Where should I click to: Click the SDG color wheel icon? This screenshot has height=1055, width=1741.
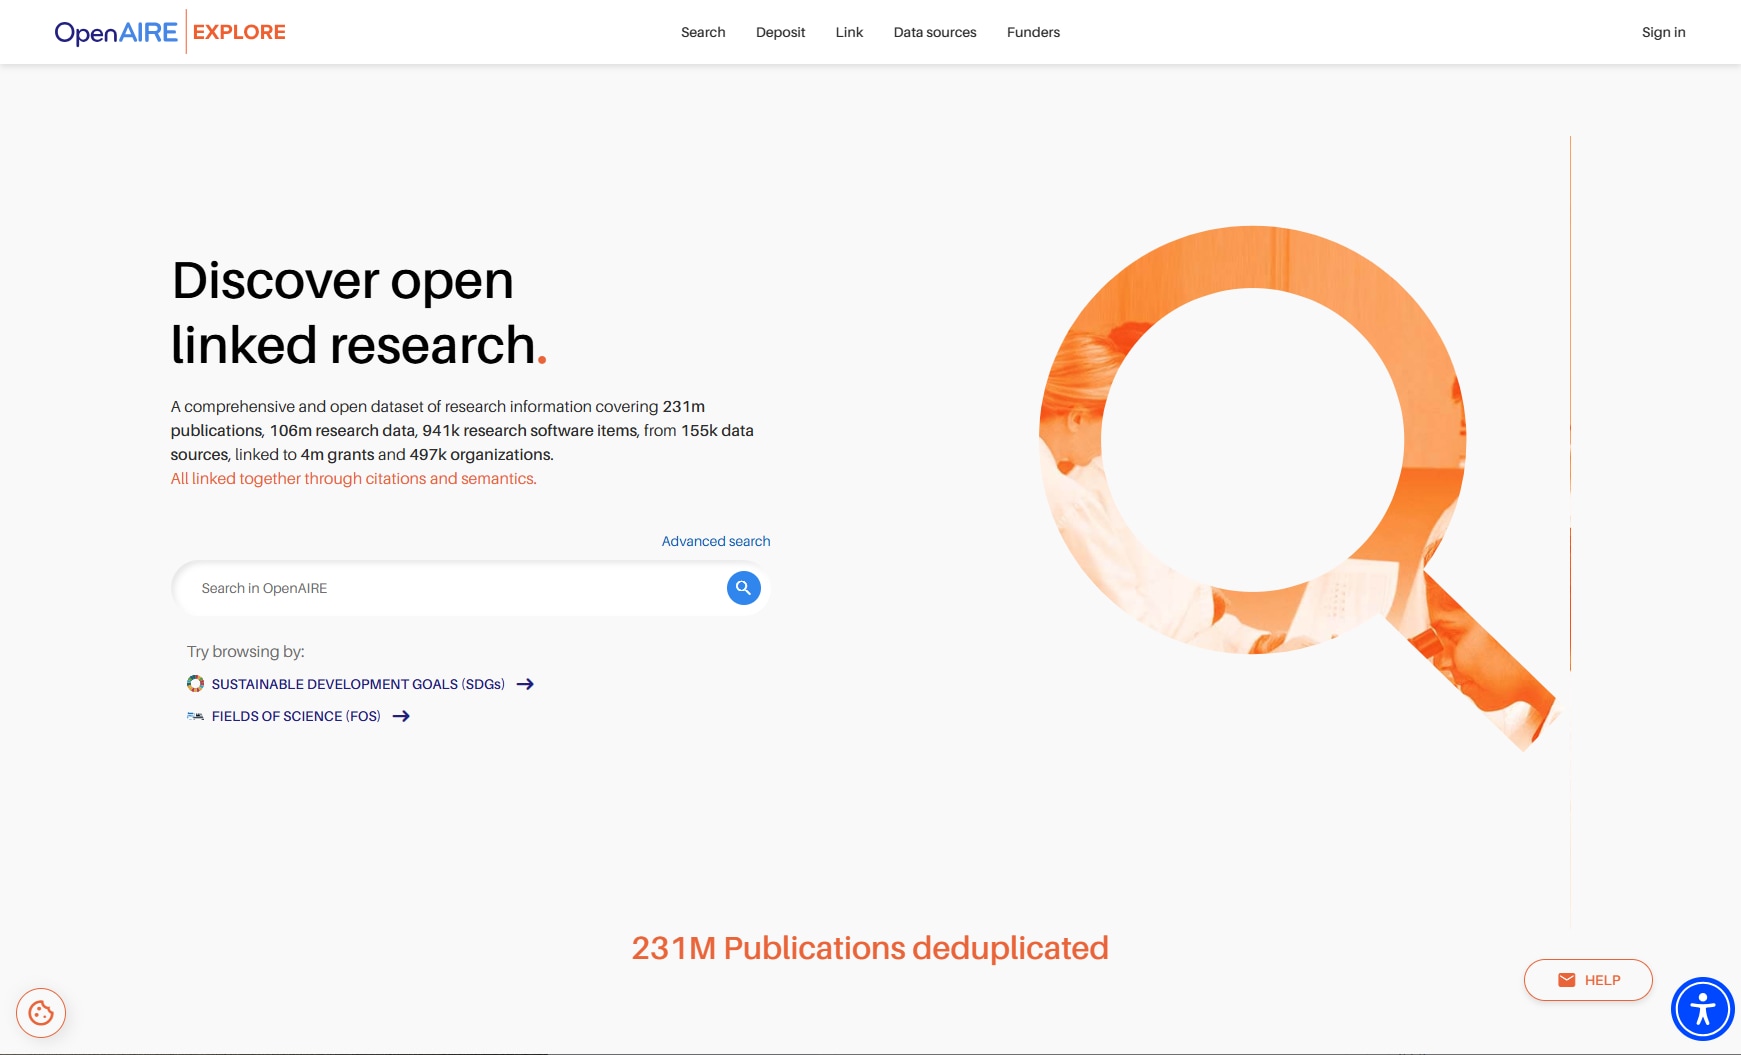tap(195, 684)
